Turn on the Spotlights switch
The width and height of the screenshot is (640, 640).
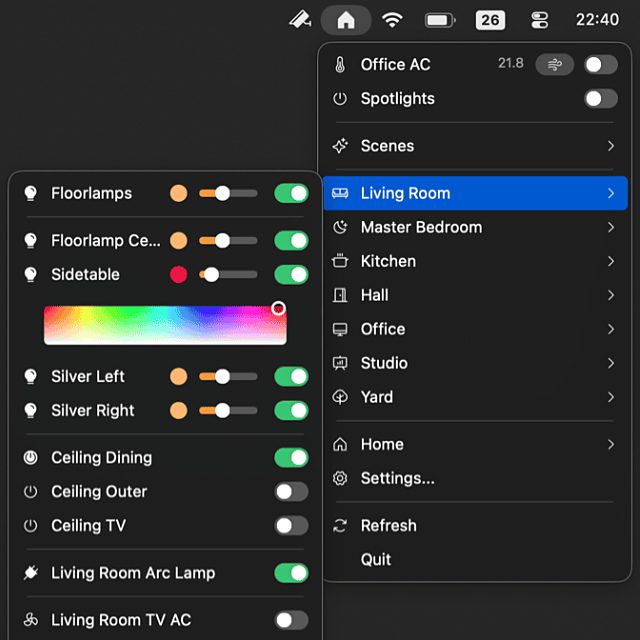[600, 98]
